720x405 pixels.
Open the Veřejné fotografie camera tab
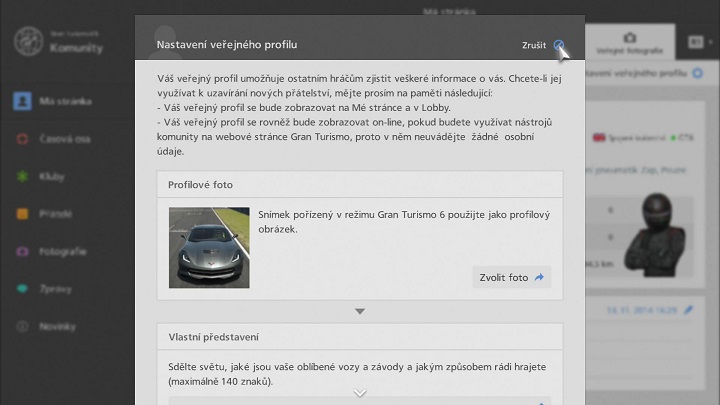[629, 40]
